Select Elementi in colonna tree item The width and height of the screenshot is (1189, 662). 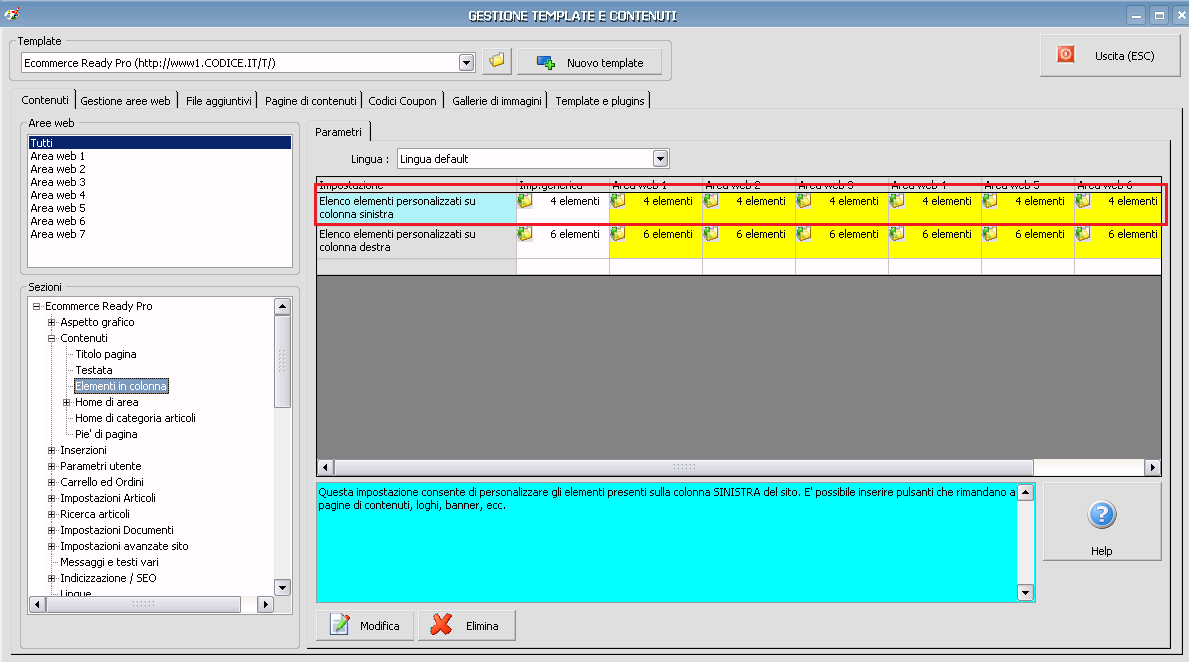(121, 386)
